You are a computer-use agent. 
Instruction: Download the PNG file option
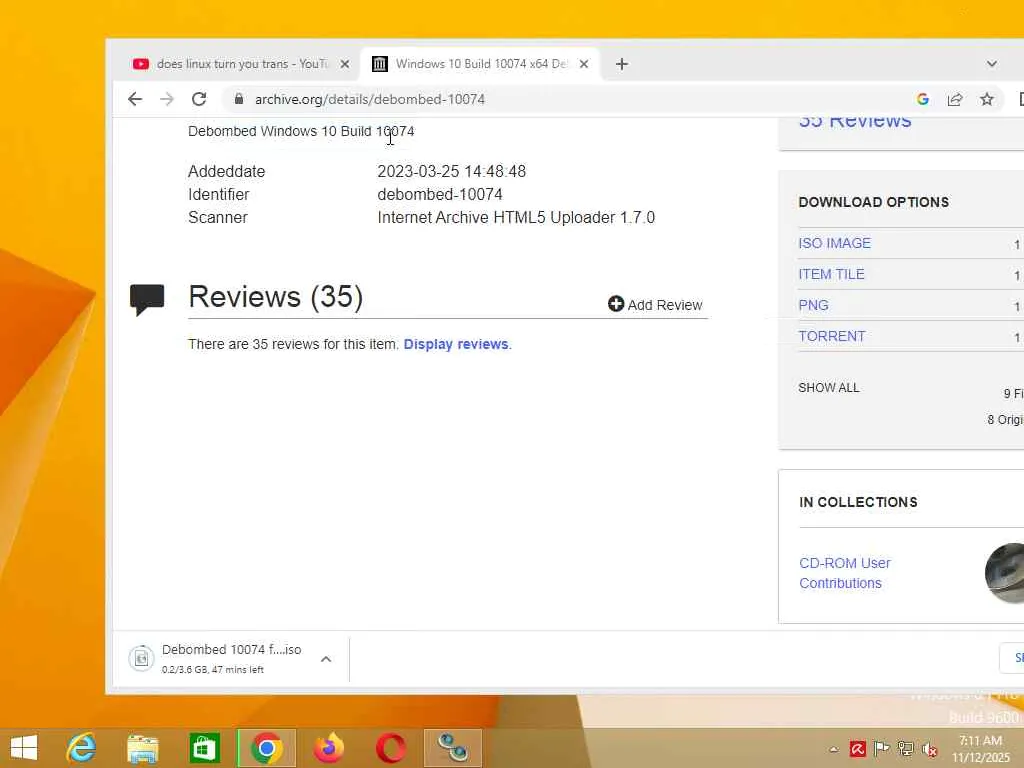813,305
